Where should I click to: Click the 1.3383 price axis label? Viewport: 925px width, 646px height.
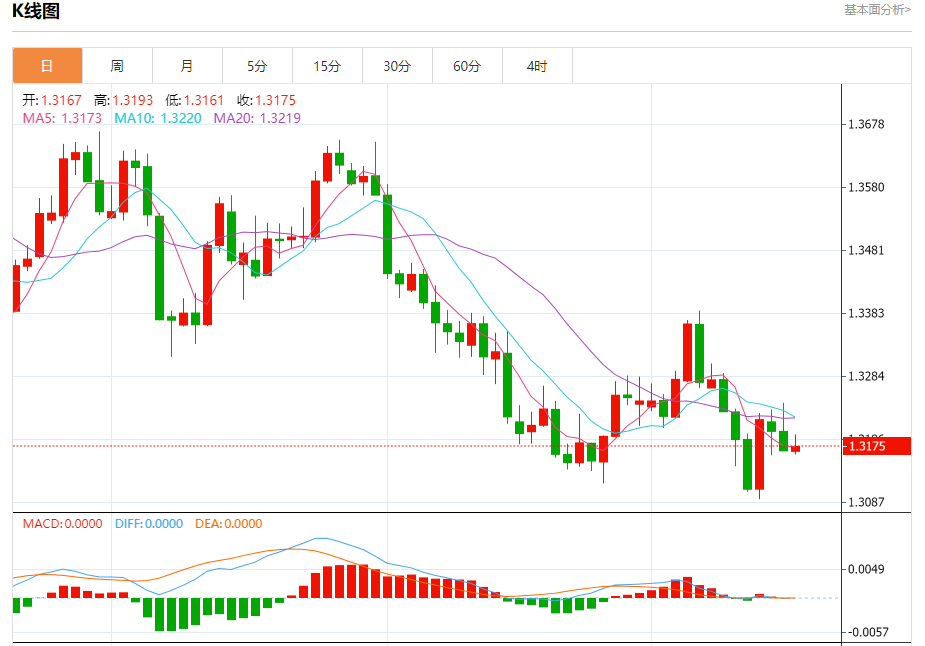[866, 313]
